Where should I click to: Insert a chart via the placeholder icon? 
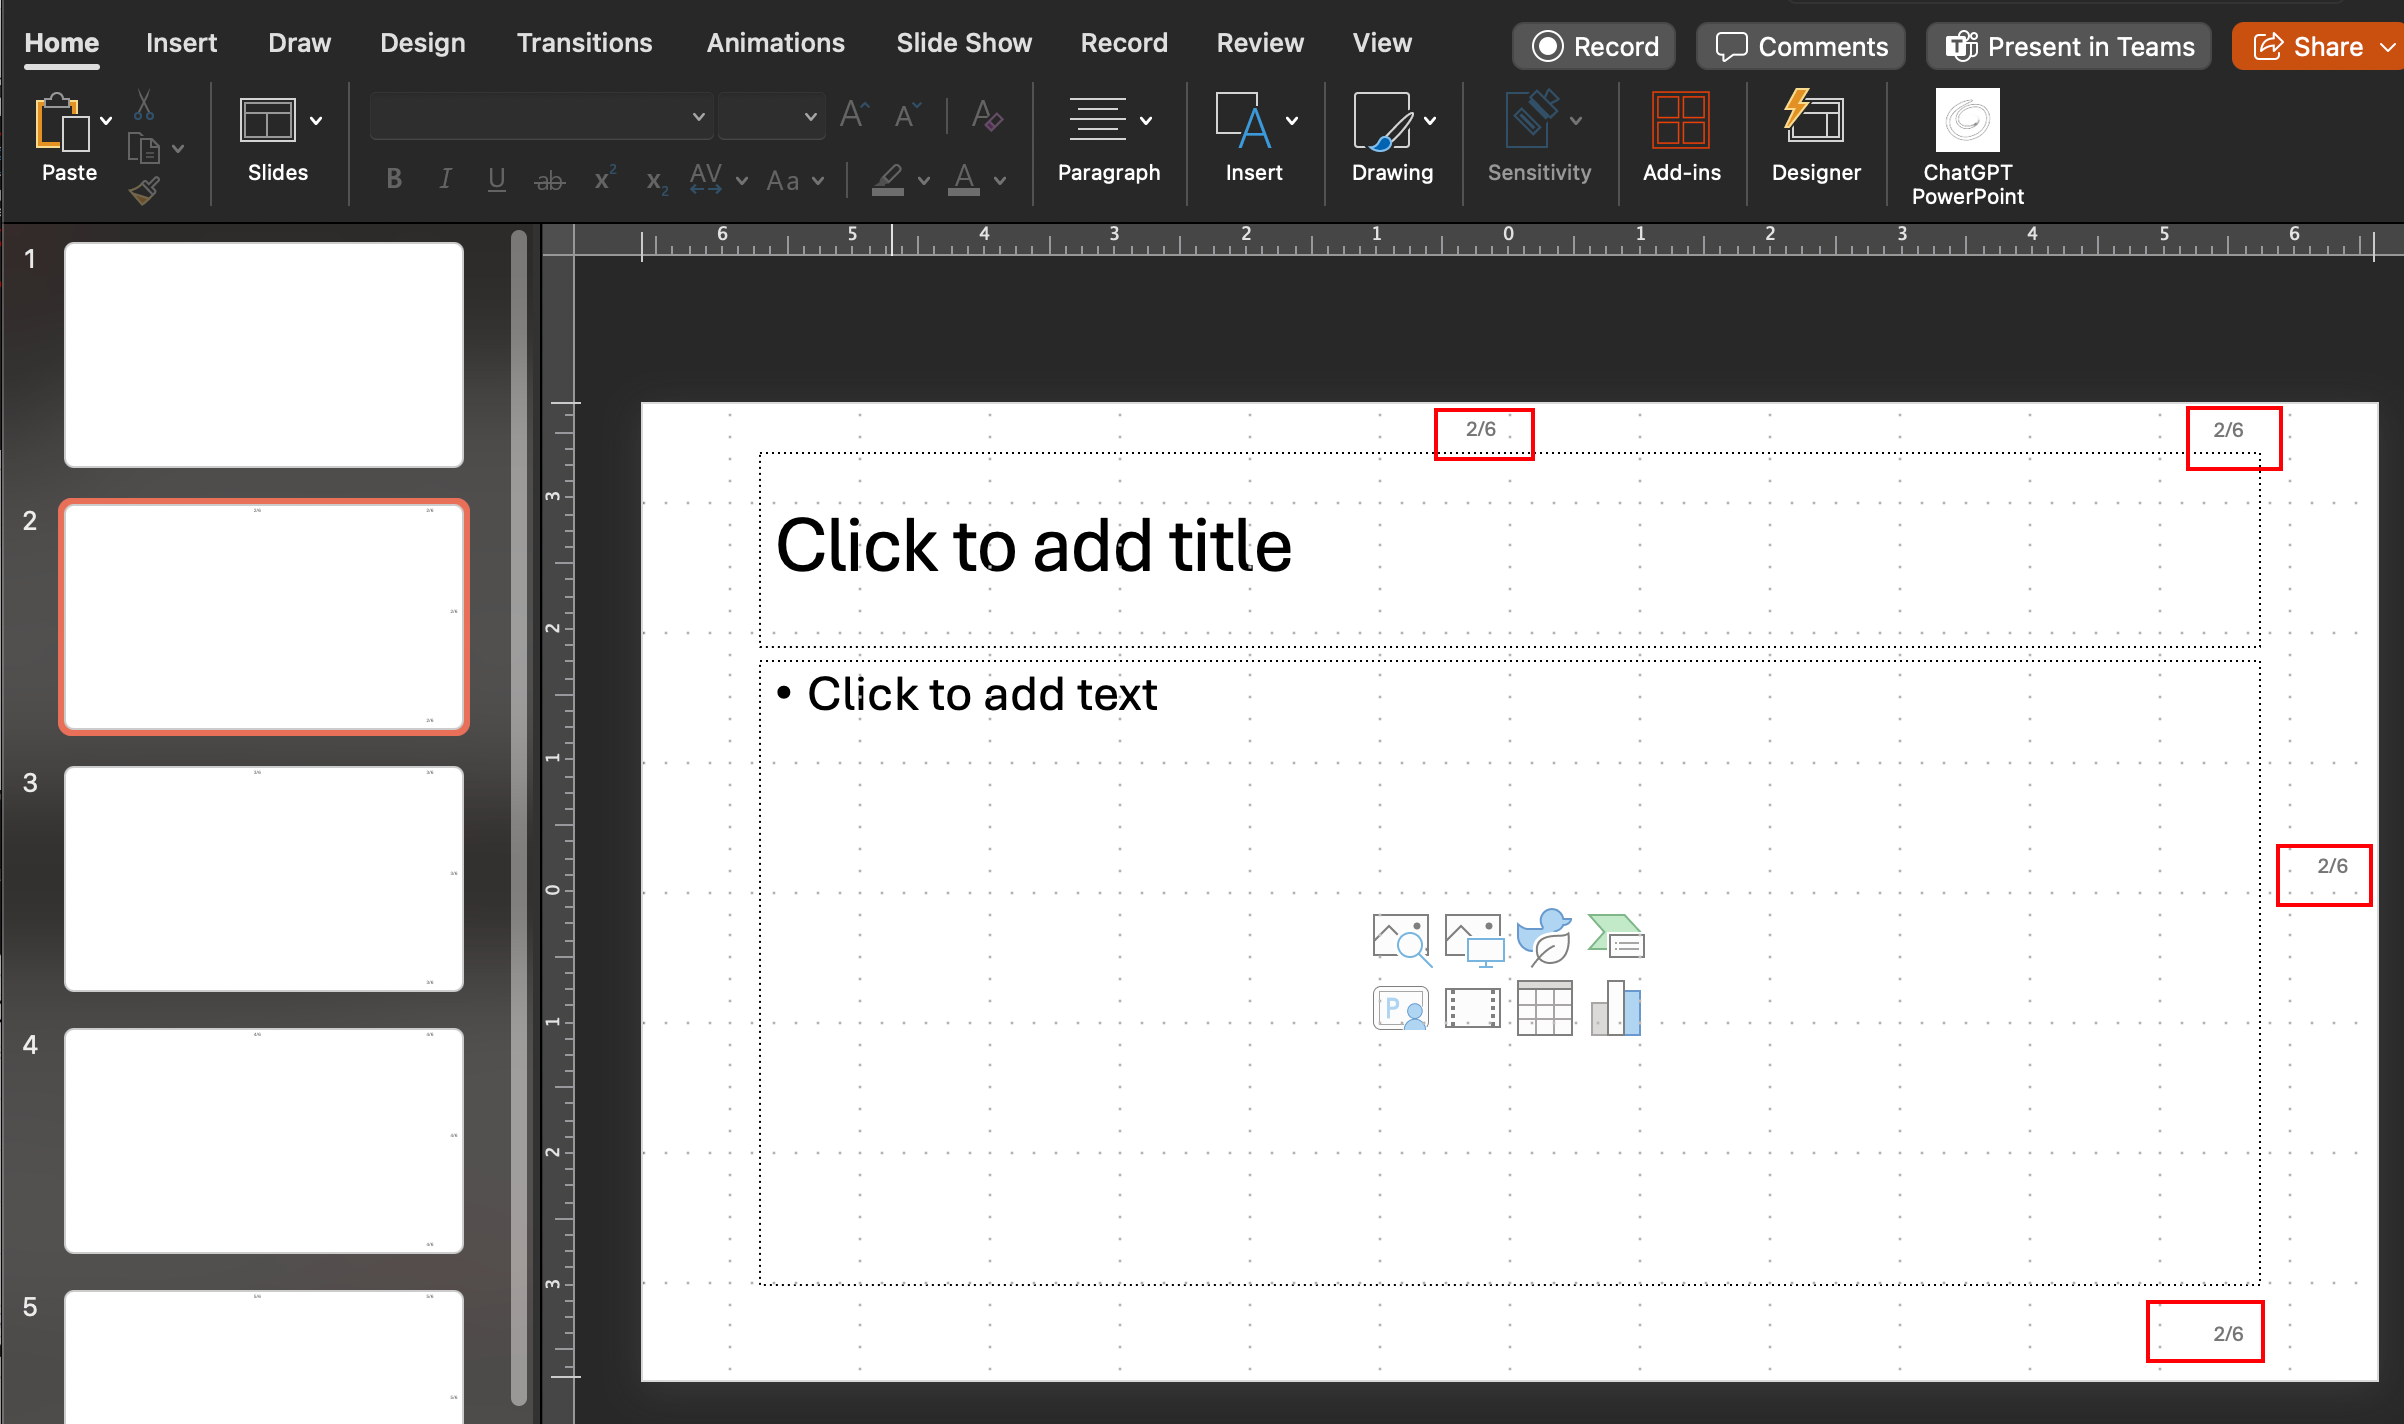(x=1616, y=1008)
